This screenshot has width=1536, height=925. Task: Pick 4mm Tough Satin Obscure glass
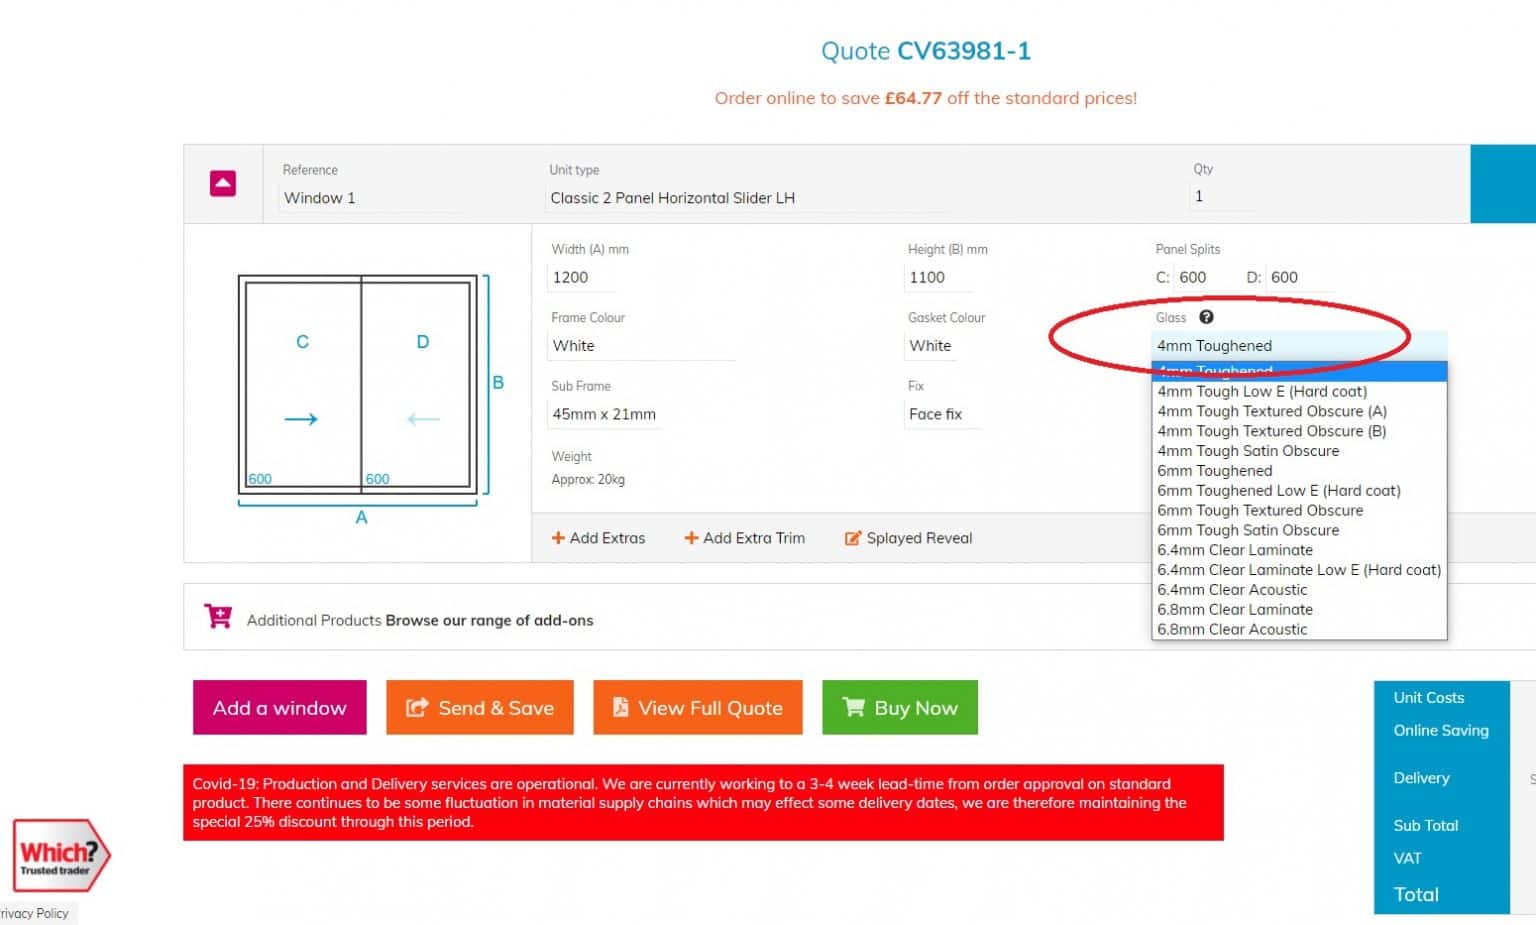(1247, 451)
